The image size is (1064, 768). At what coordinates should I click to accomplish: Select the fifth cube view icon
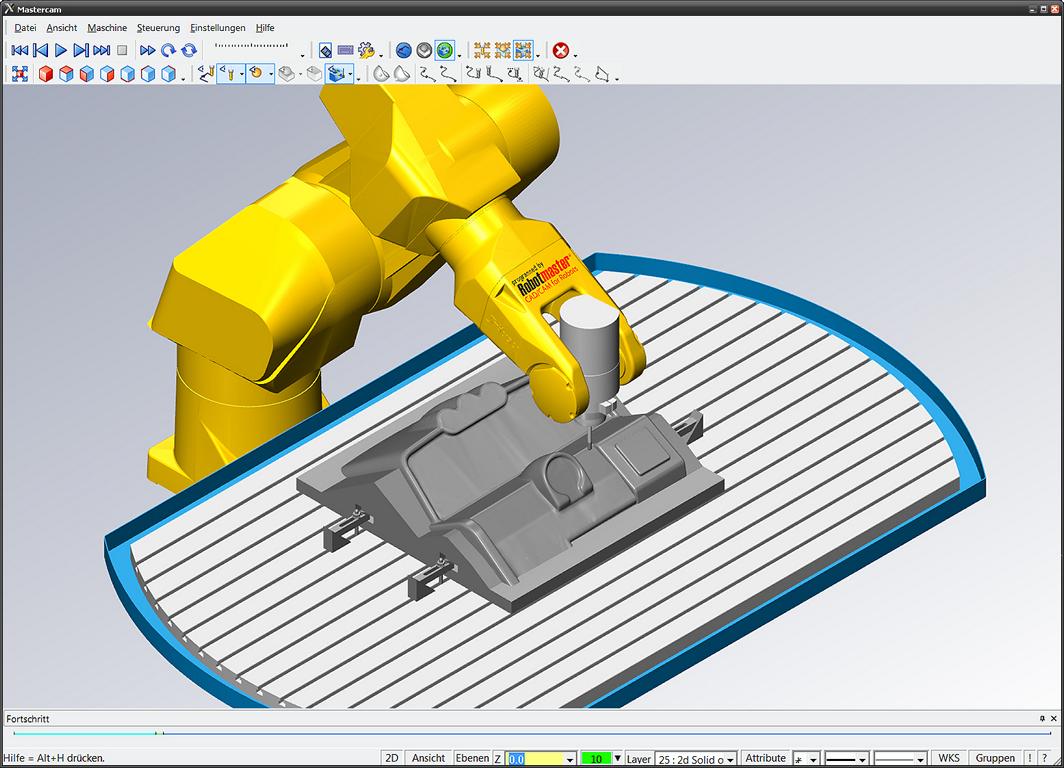point(127,74)
